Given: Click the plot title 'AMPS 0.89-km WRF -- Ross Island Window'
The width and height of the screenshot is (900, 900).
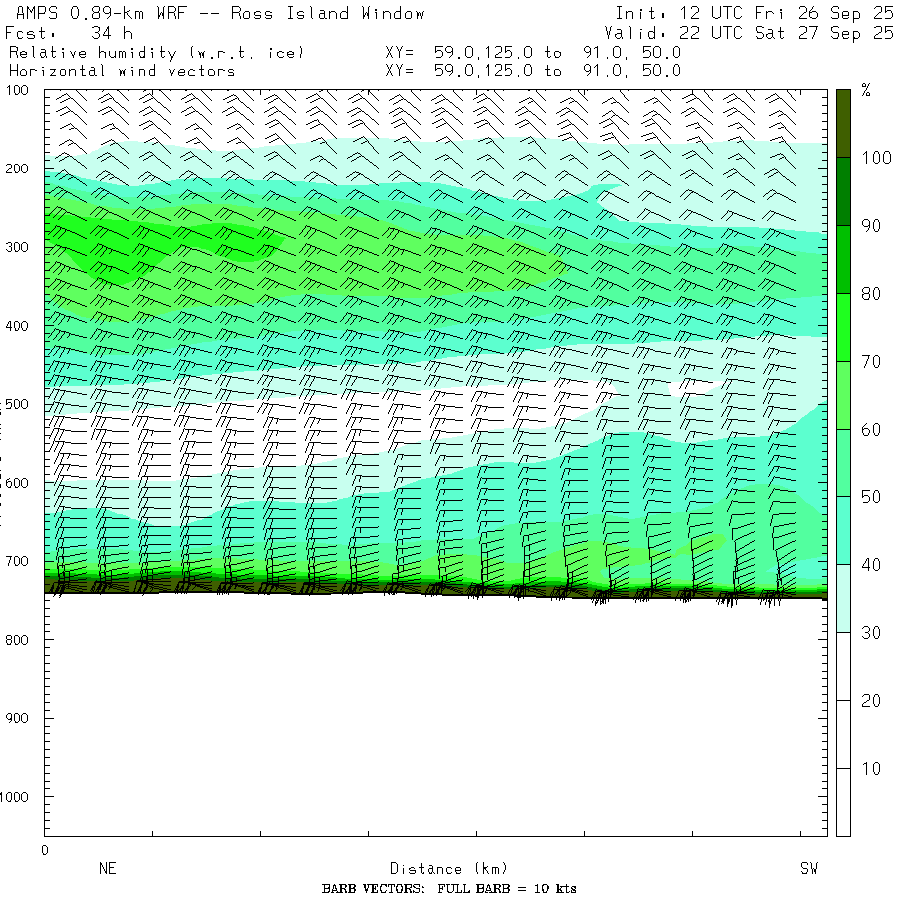Looking at the screenshot, I should pyautogui.click(x=220, y=13).
